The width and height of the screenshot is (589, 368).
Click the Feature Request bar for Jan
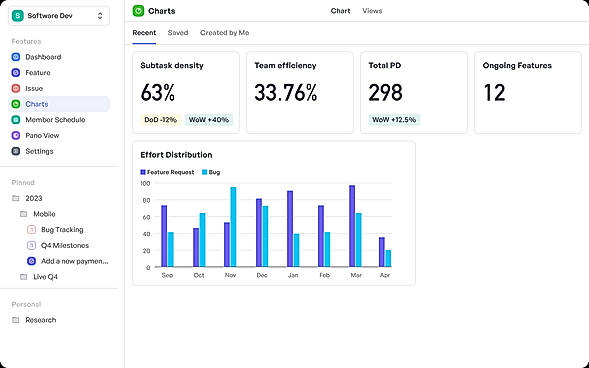[290, 229]
